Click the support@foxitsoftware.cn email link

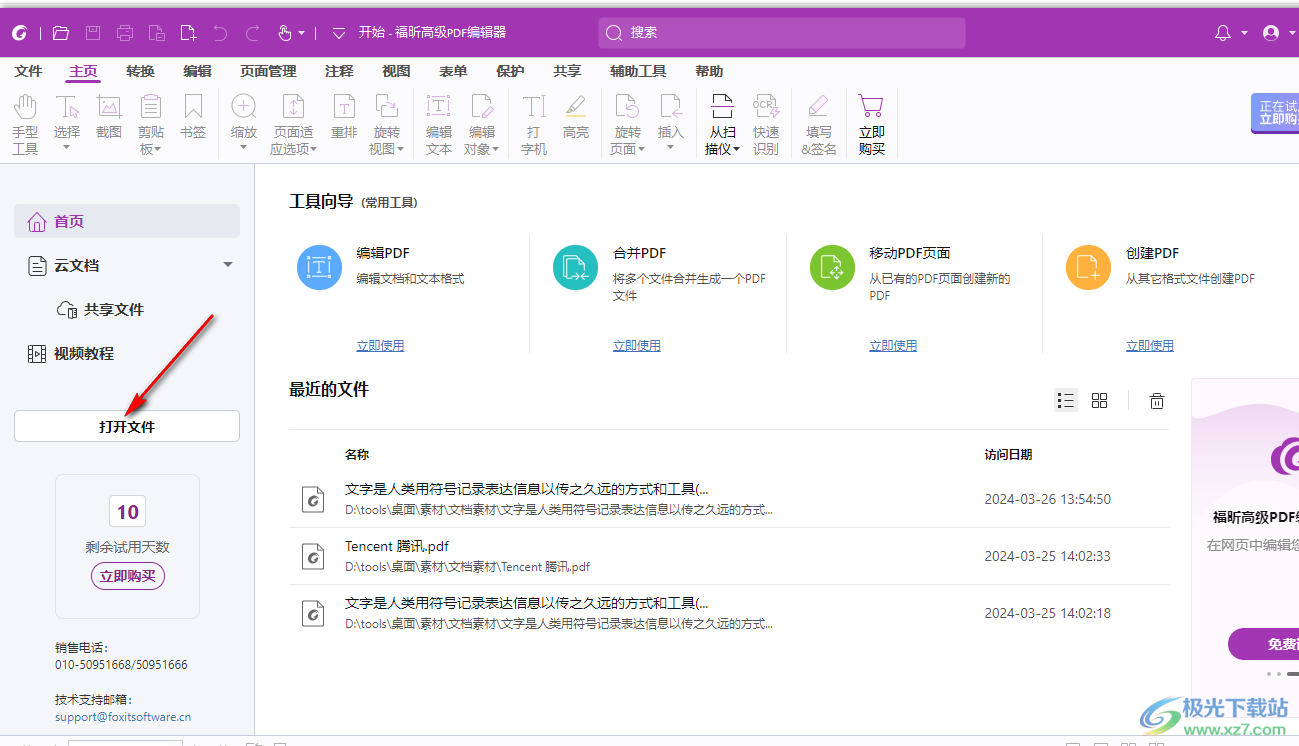pos(123,717)
